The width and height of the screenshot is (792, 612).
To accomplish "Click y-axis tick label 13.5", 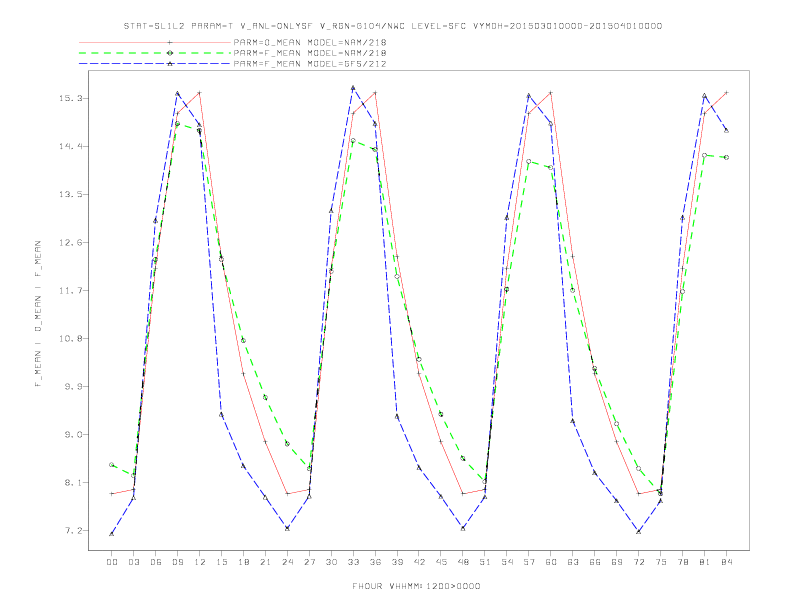I will click(x=70, y=194).
